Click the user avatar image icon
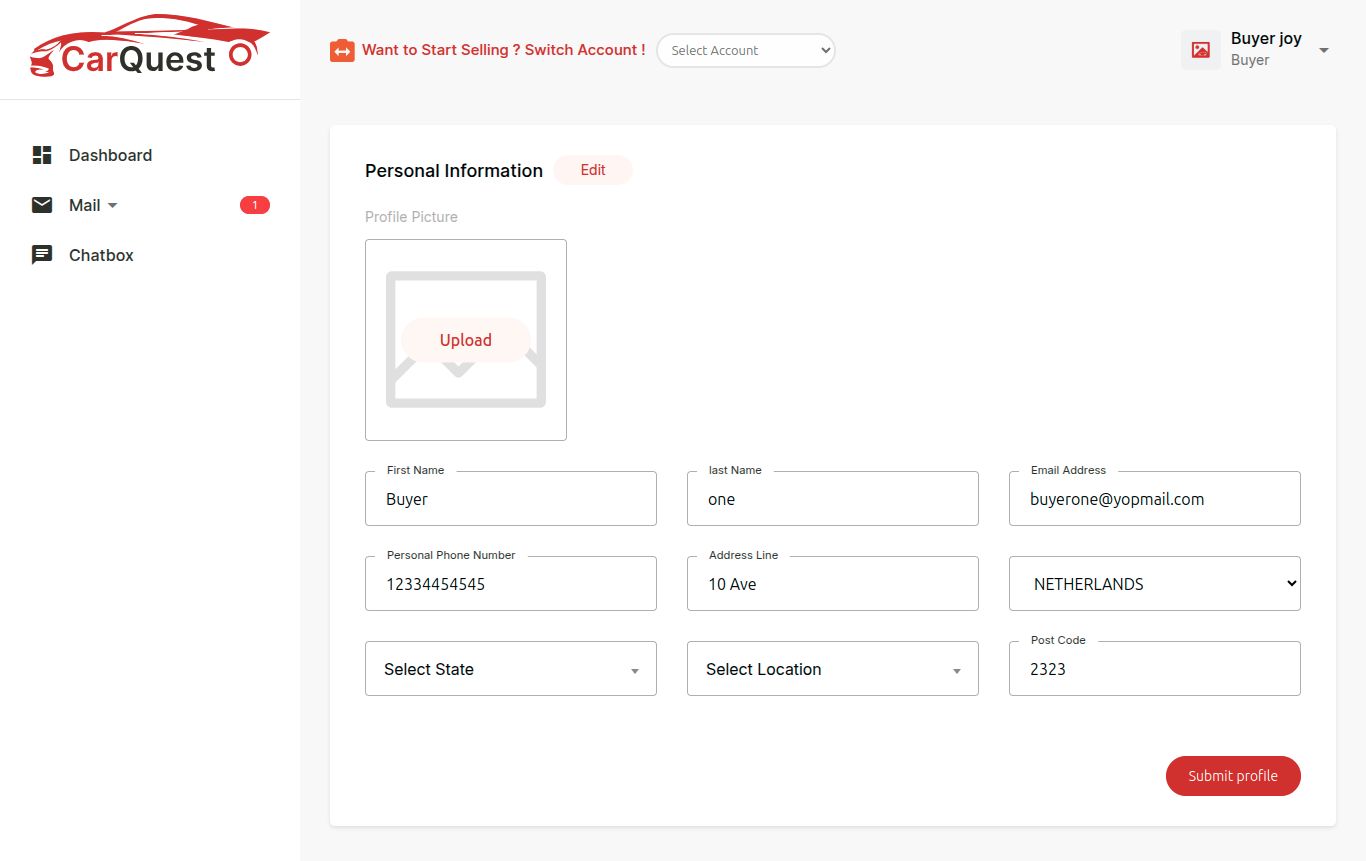 point(1200,50)
